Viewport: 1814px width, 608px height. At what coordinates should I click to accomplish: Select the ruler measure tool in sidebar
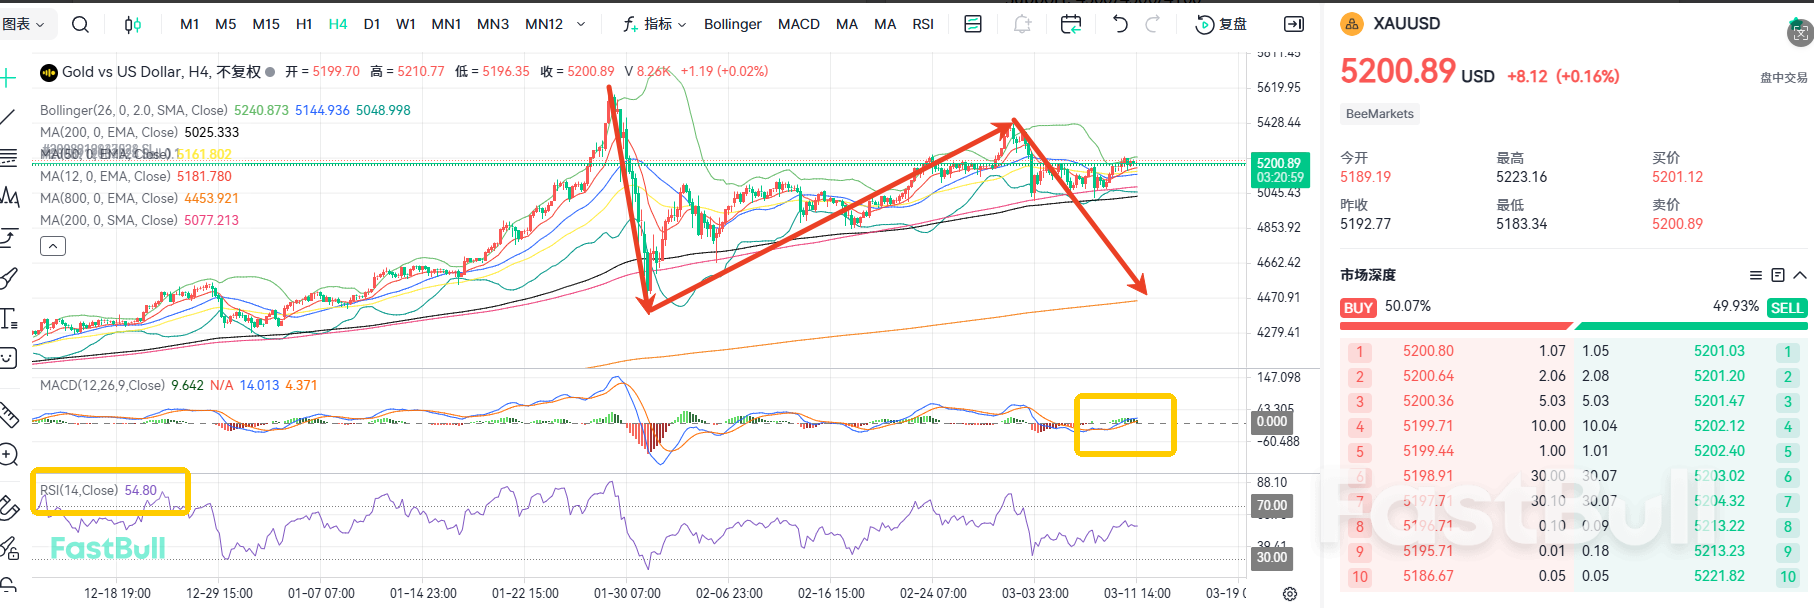coord(9,413)
